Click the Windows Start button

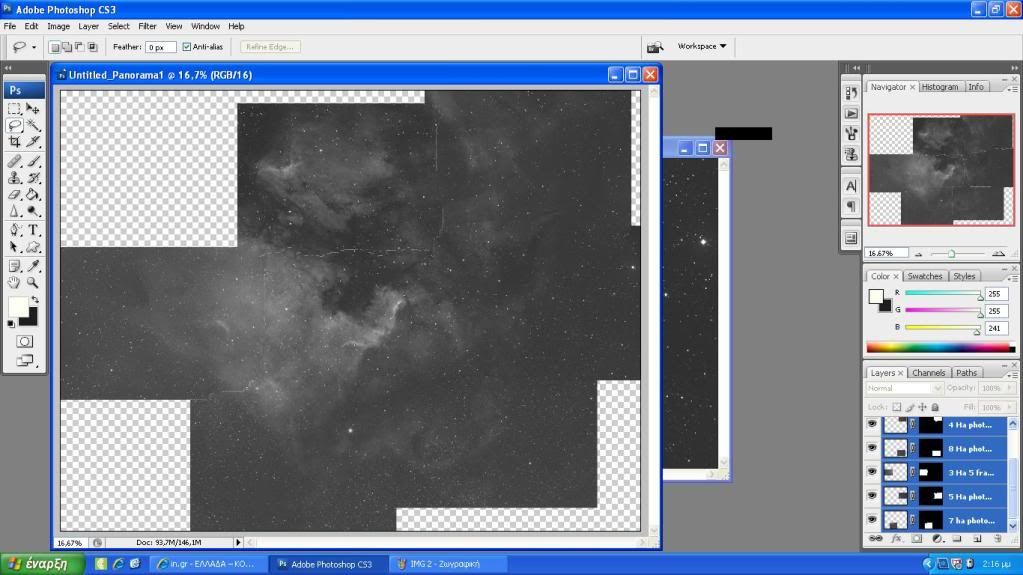pyautogui.click(x=40, y=564)
